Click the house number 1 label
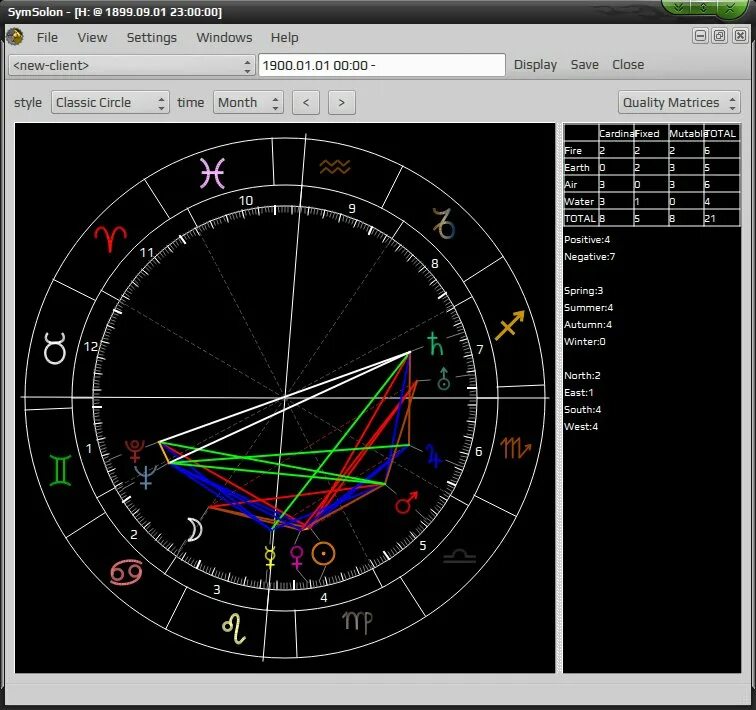 pos(89,448)
